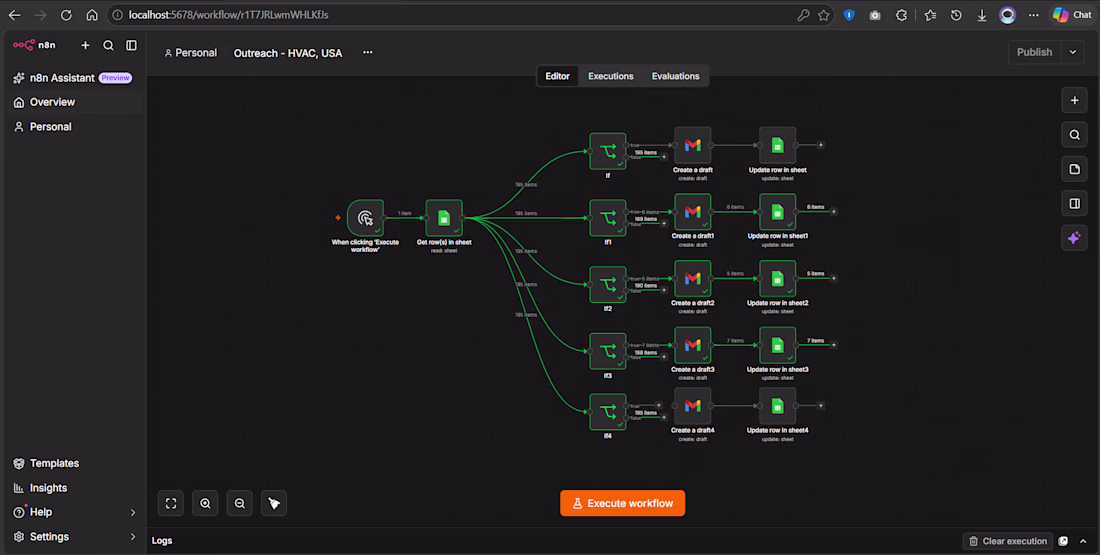Add node with canvas plus button
This screenshot has height=555, width=1100.
pos(1074,100)
